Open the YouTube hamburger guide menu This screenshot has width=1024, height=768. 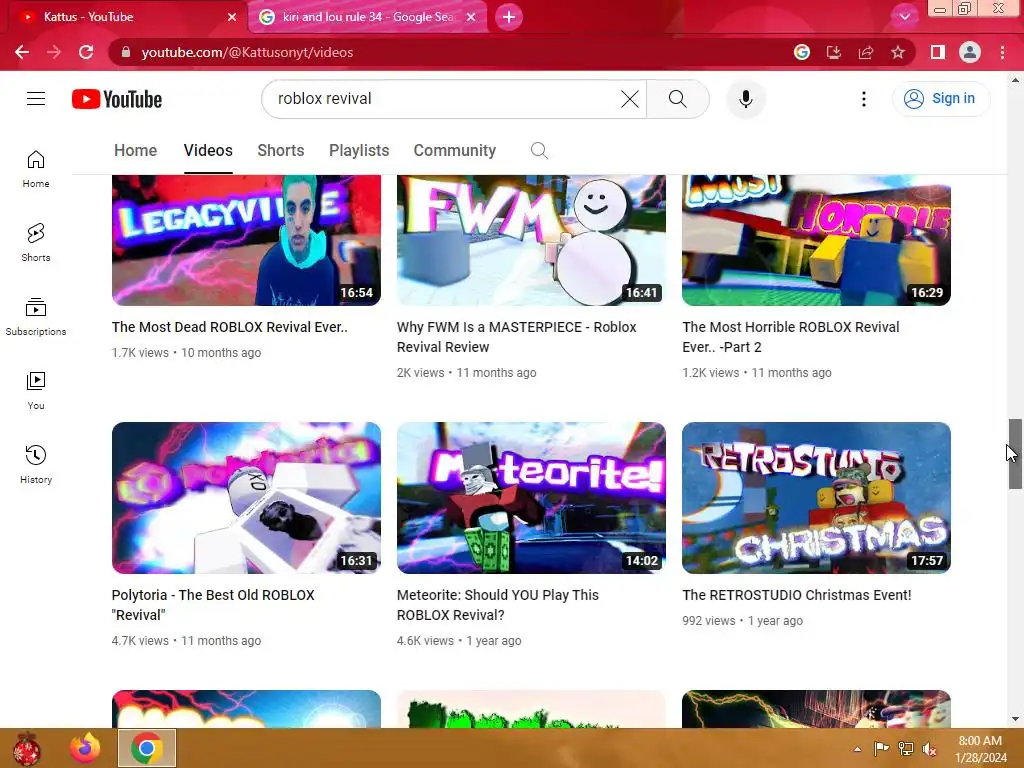pos(36,99)
